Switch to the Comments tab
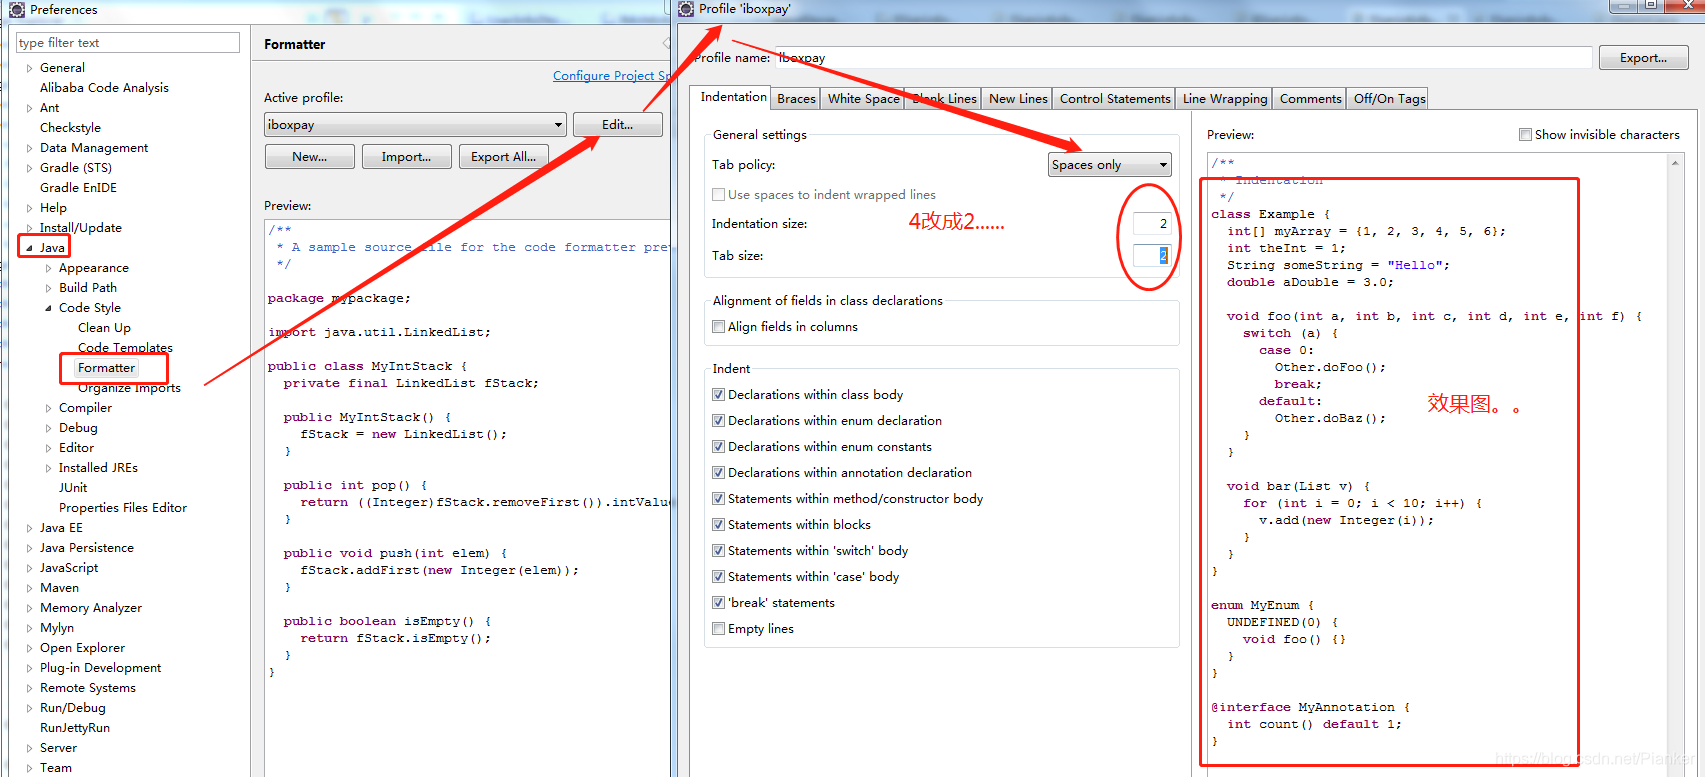Viewport: 1705px width, 777px height. point(1310,99)
